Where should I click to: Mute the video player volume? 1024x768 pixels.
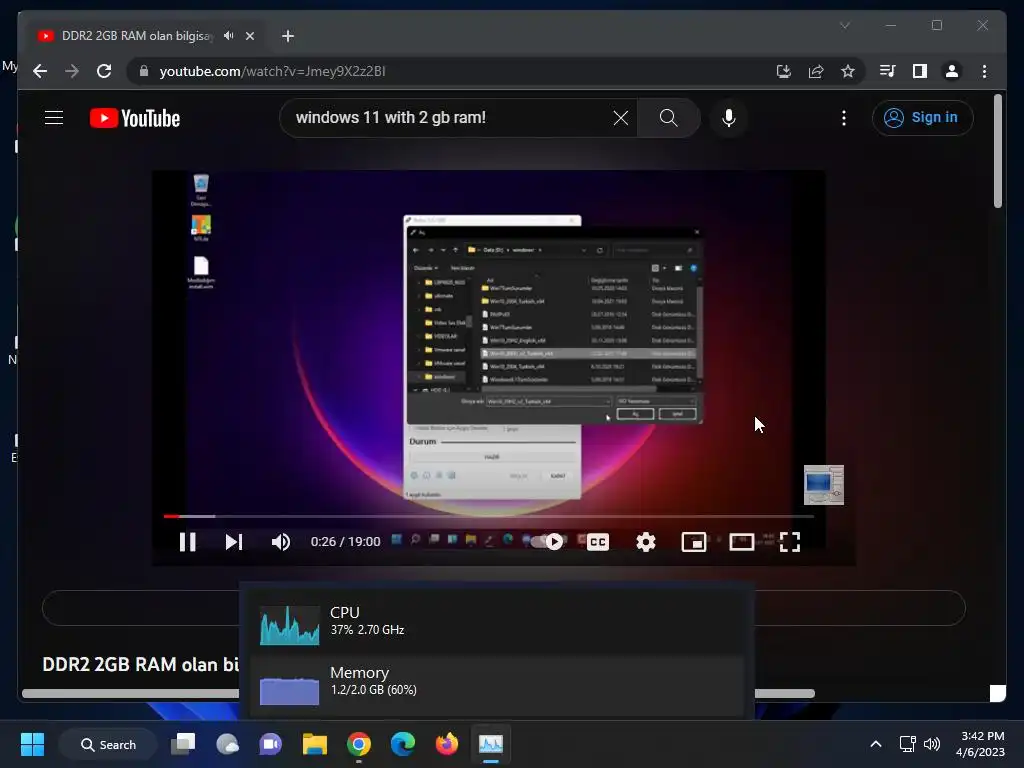(281, 541)
